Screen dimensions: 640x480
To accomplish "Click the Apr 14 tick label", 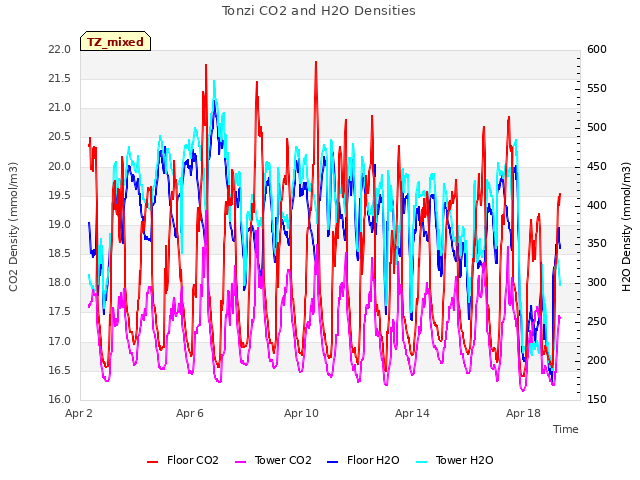I will pyautogui.click(x=412, y=413).
